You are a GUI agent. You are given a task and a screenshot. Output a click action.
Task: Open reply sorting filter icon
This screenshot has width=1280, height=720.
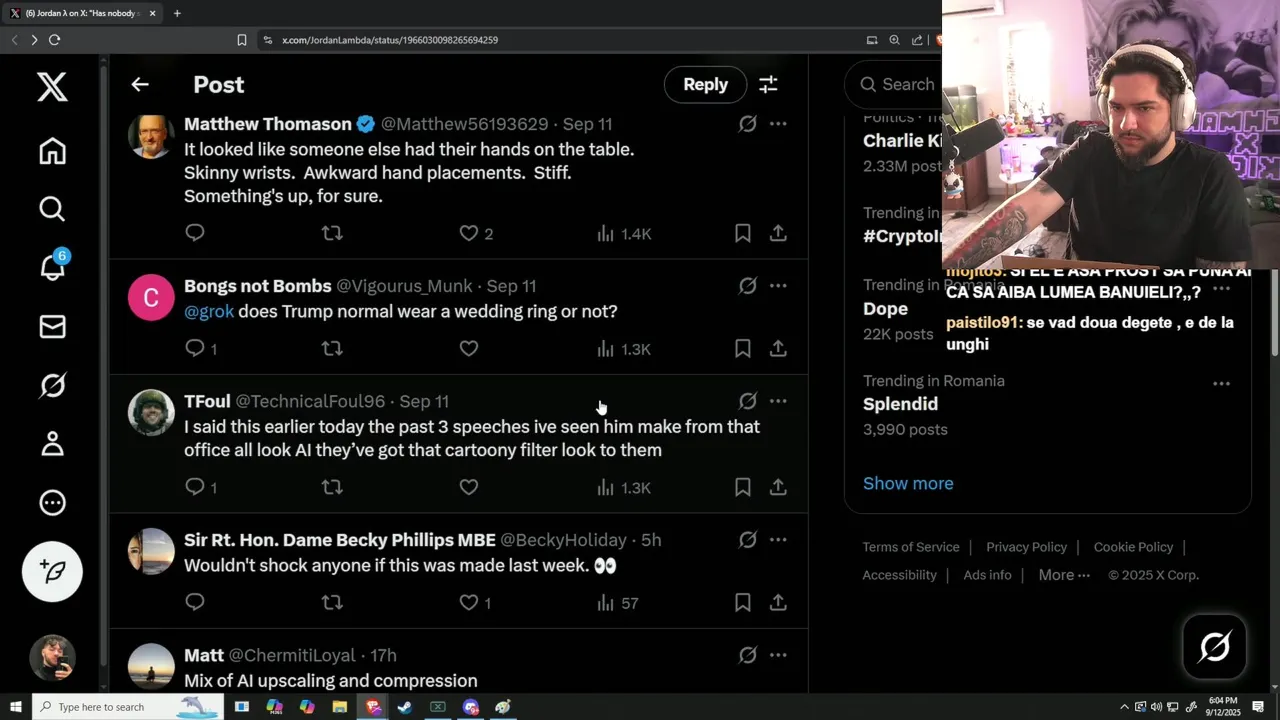(x=768, y=85)
